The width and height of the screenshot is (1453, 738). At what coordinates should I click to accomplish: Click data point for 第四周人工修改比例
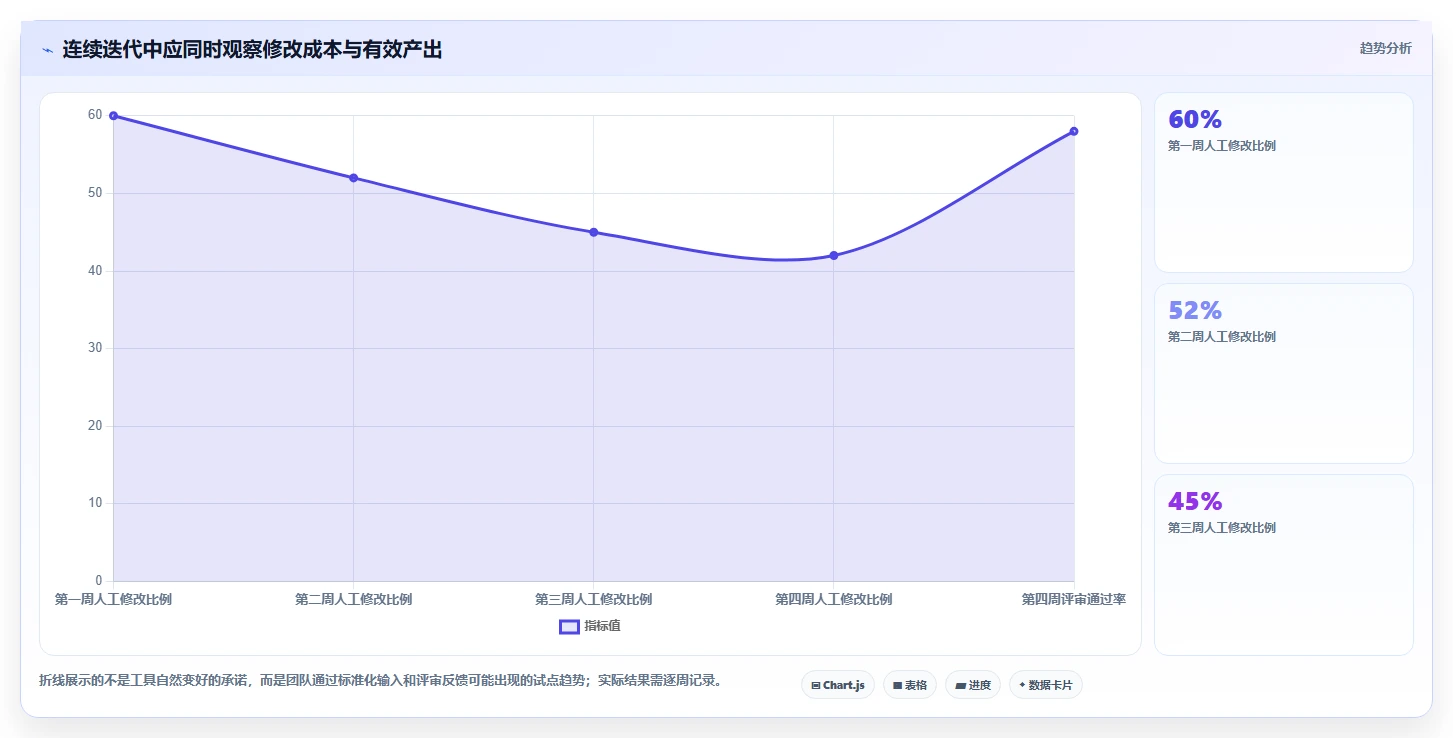click(x=834, y=256)
